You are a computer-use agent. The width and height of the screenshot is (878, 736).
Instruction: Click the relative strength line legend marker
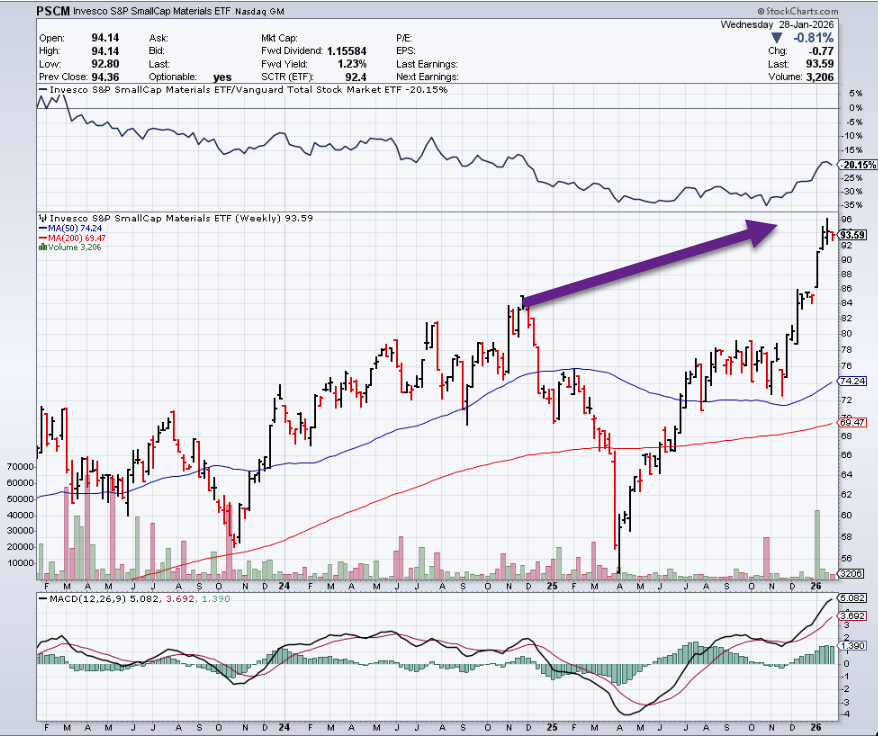coord(41,90)
